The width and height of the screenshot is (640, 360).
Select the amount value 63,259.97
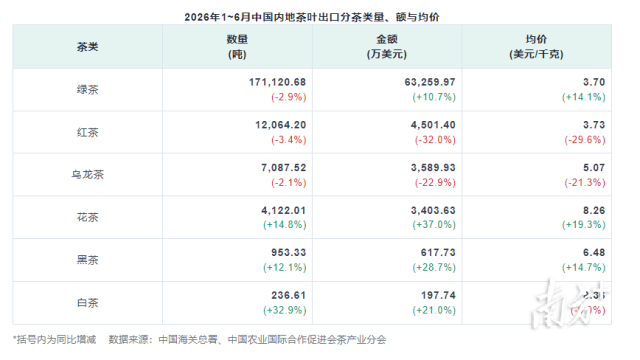click(x=430, y=82)
